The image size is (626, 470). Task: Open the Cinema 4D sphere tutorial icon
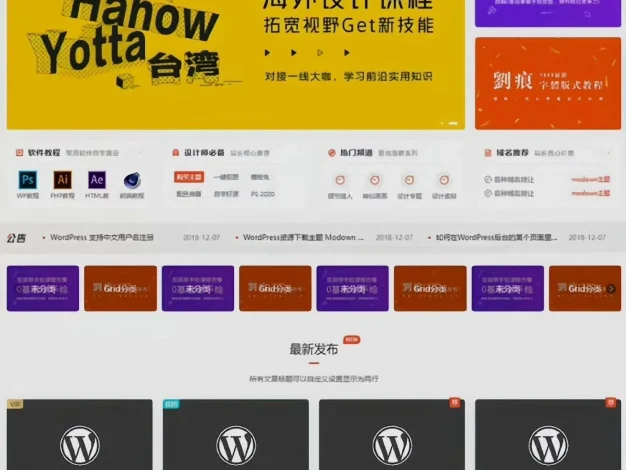pyautogui.click(x=132, y=180)
